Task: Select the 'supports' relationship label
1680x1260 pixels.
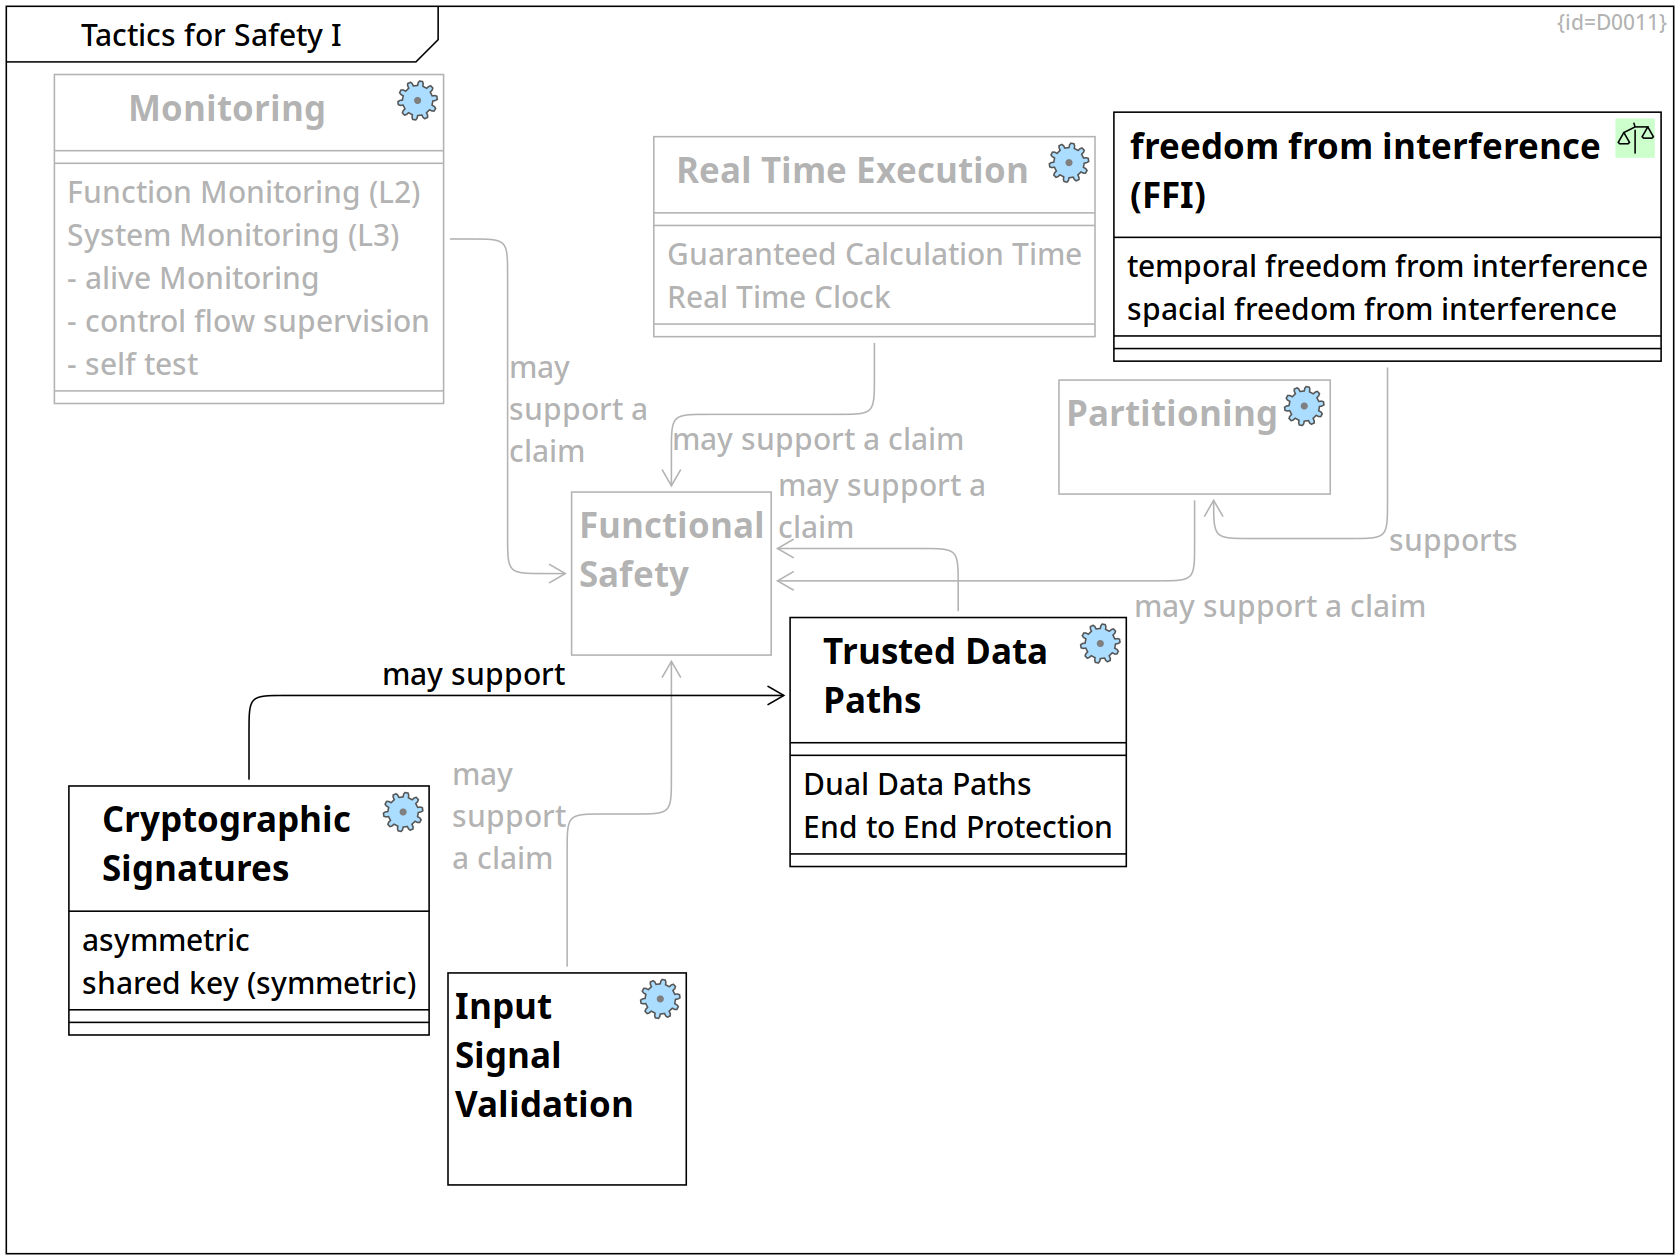Action: (x=1452, y=540)
